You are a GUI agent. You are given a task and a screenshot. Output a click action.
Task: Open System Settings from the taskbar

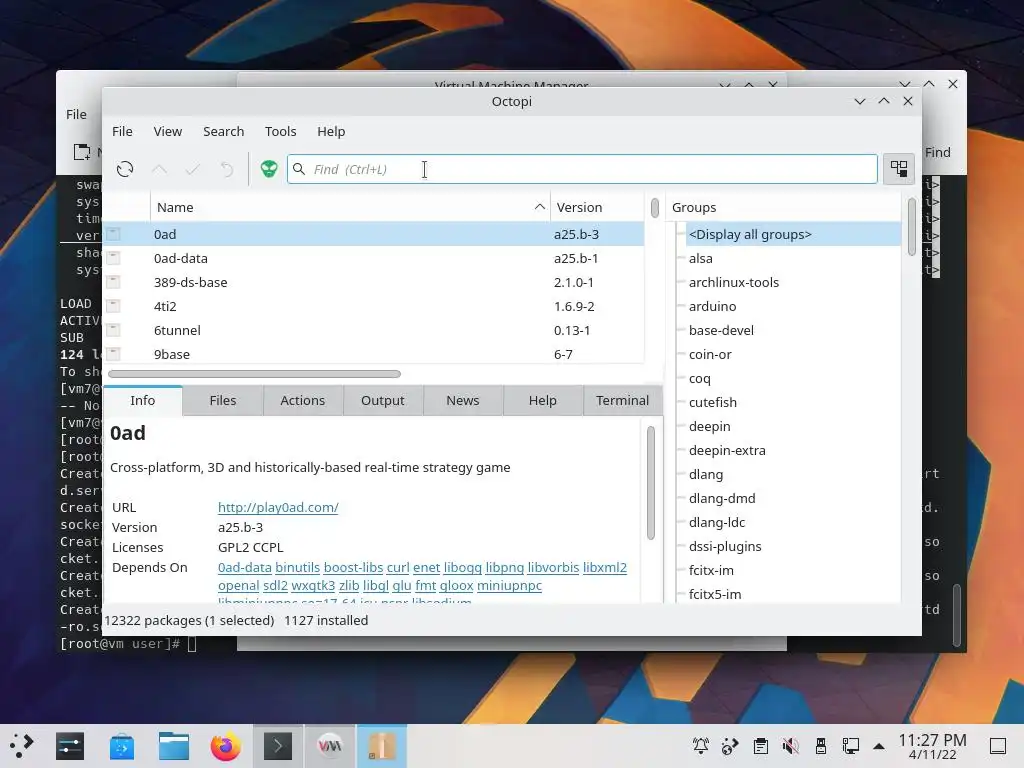pos(70,746)
